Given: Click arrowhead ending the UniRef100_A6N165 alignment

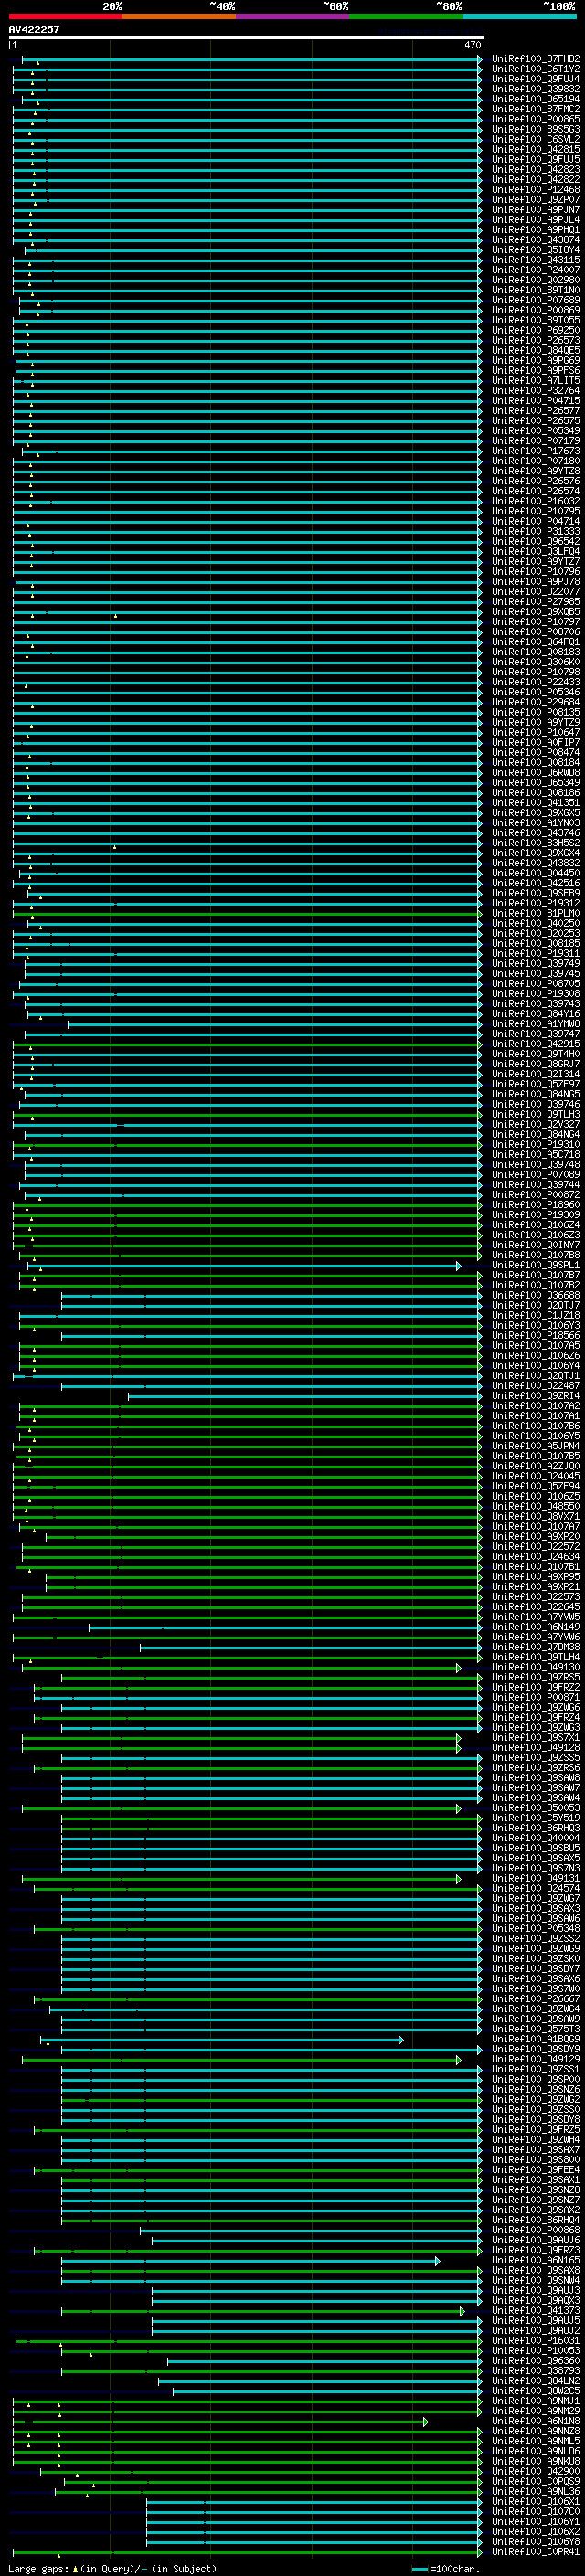Looking at the screenshot, I should point(437,2260).
